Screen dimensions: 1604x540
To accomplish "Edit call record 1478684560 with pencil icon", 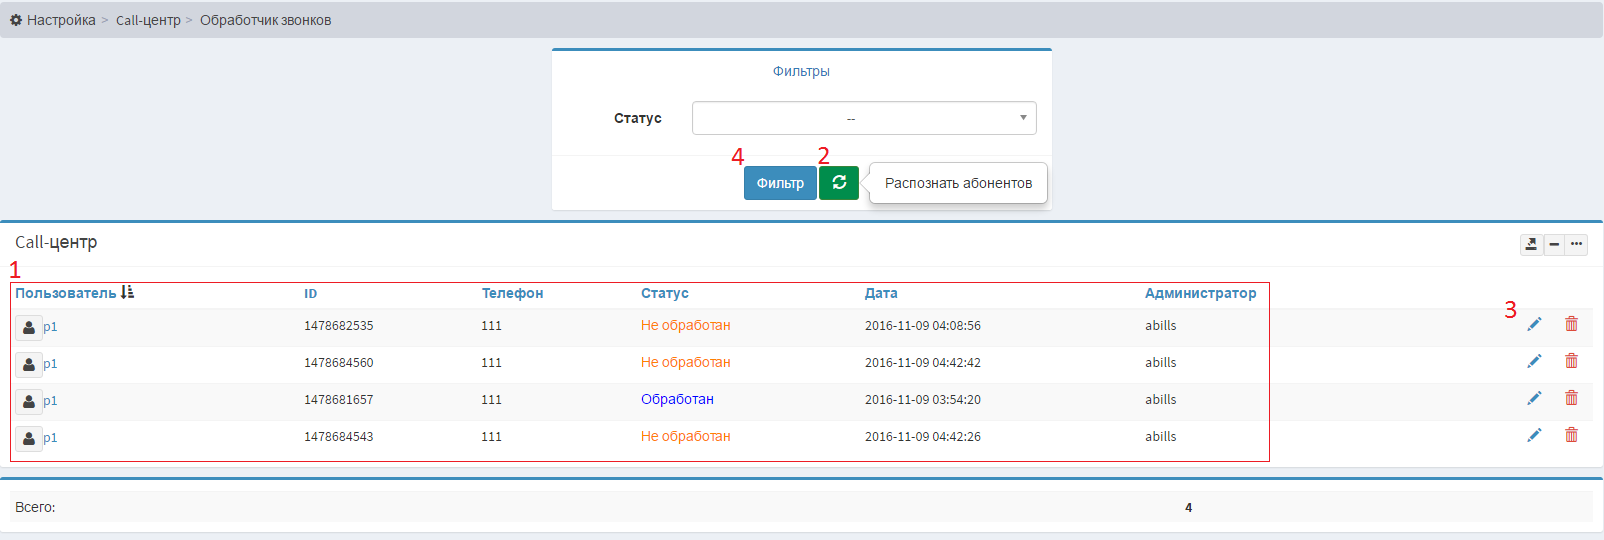I will pyautogui.click(x=1534, y=361).
